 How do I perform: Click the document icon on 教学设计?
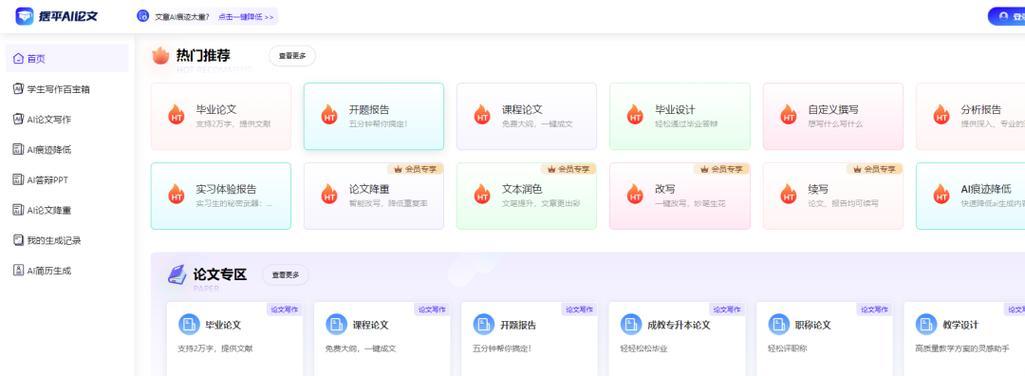click(x=926, y=324)
